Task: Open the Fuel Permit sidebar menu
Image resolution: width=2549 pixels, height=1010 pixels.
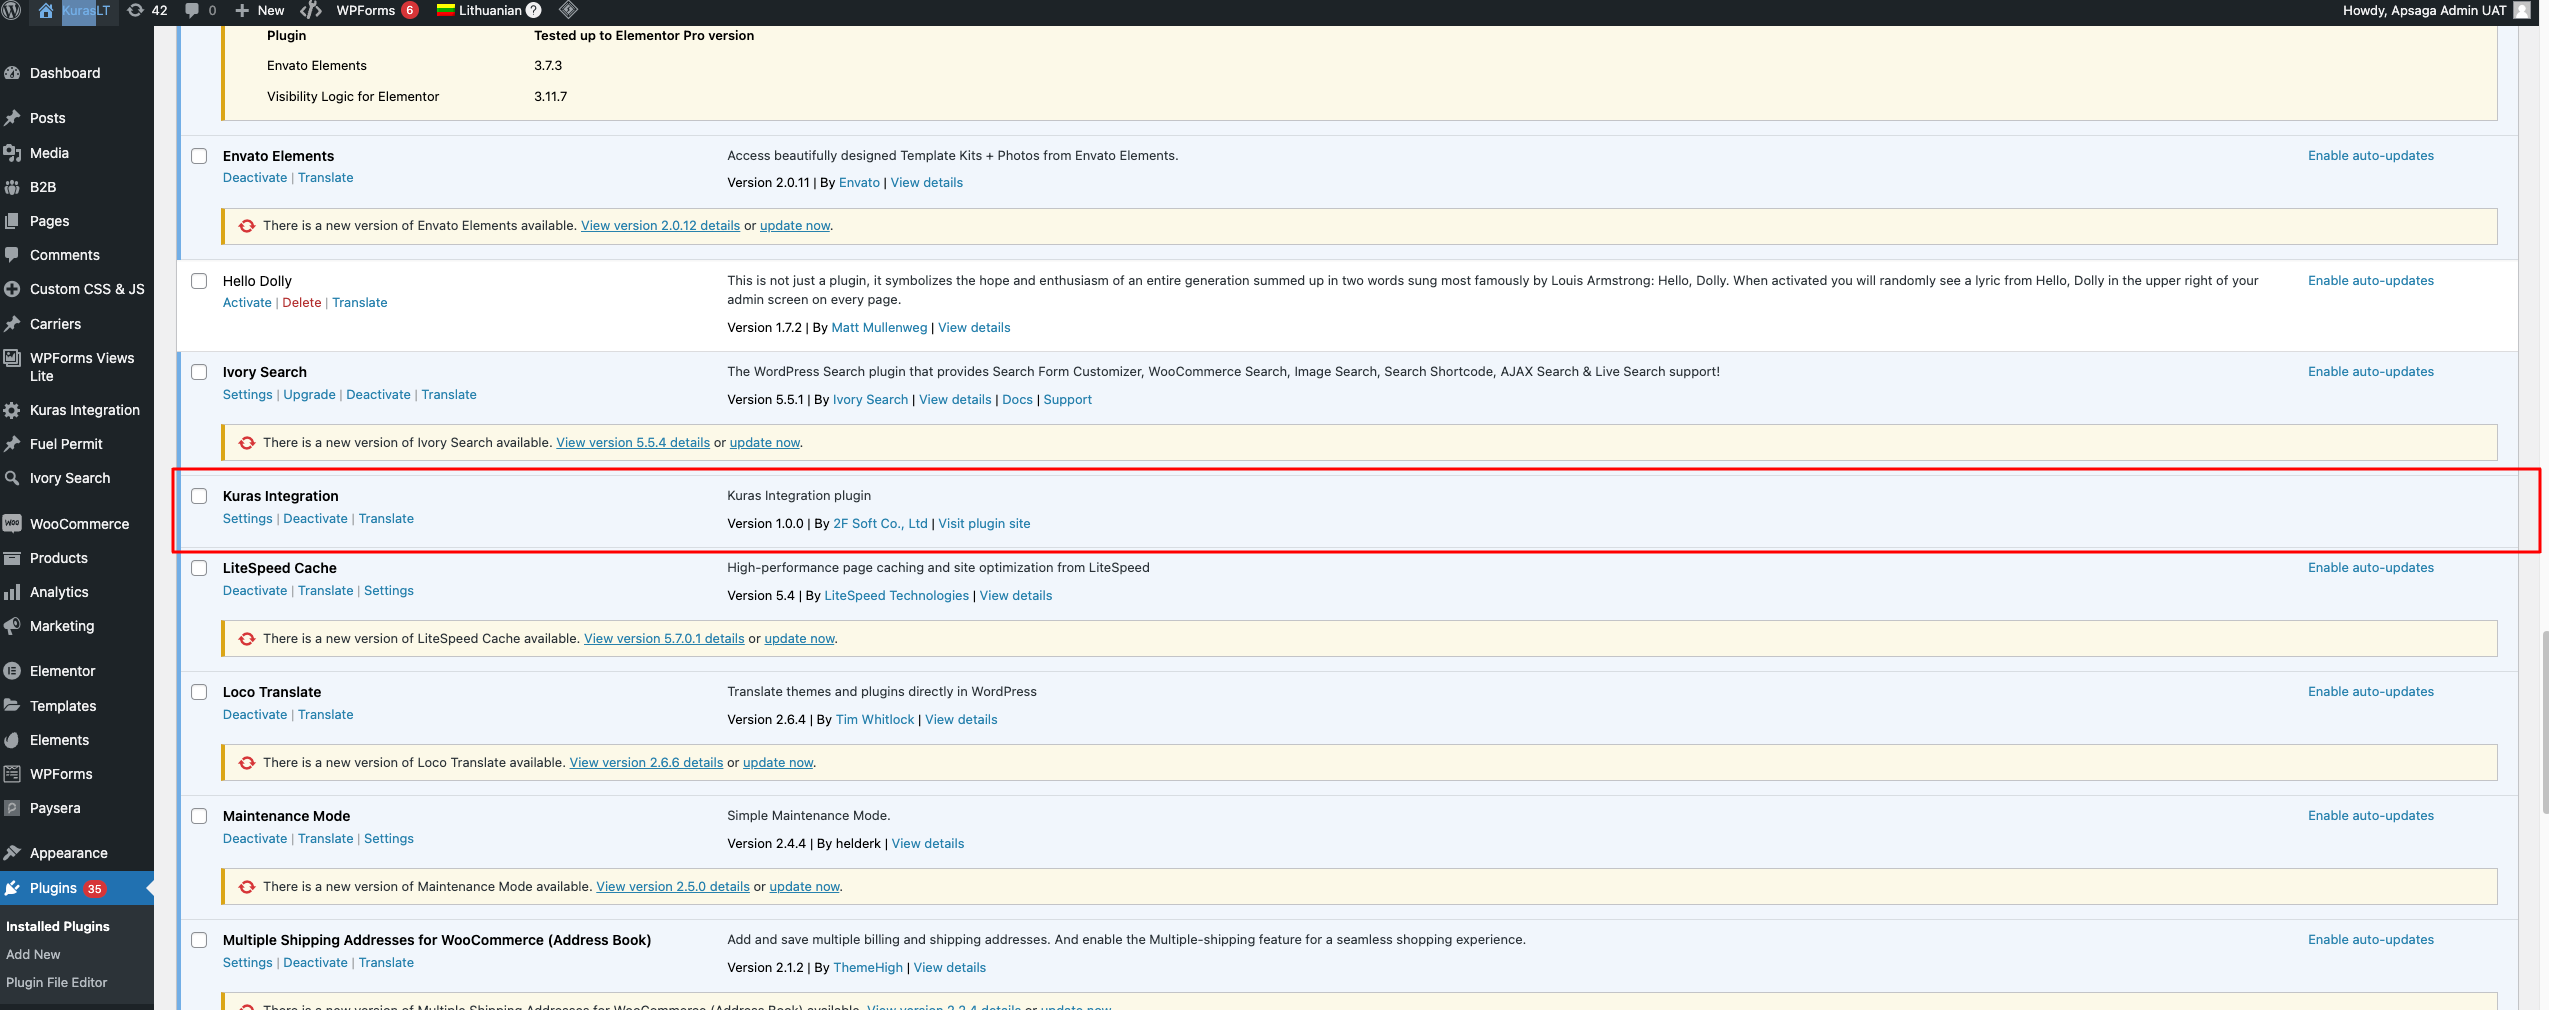Action: pyautogui.click(x=66, y=444)
